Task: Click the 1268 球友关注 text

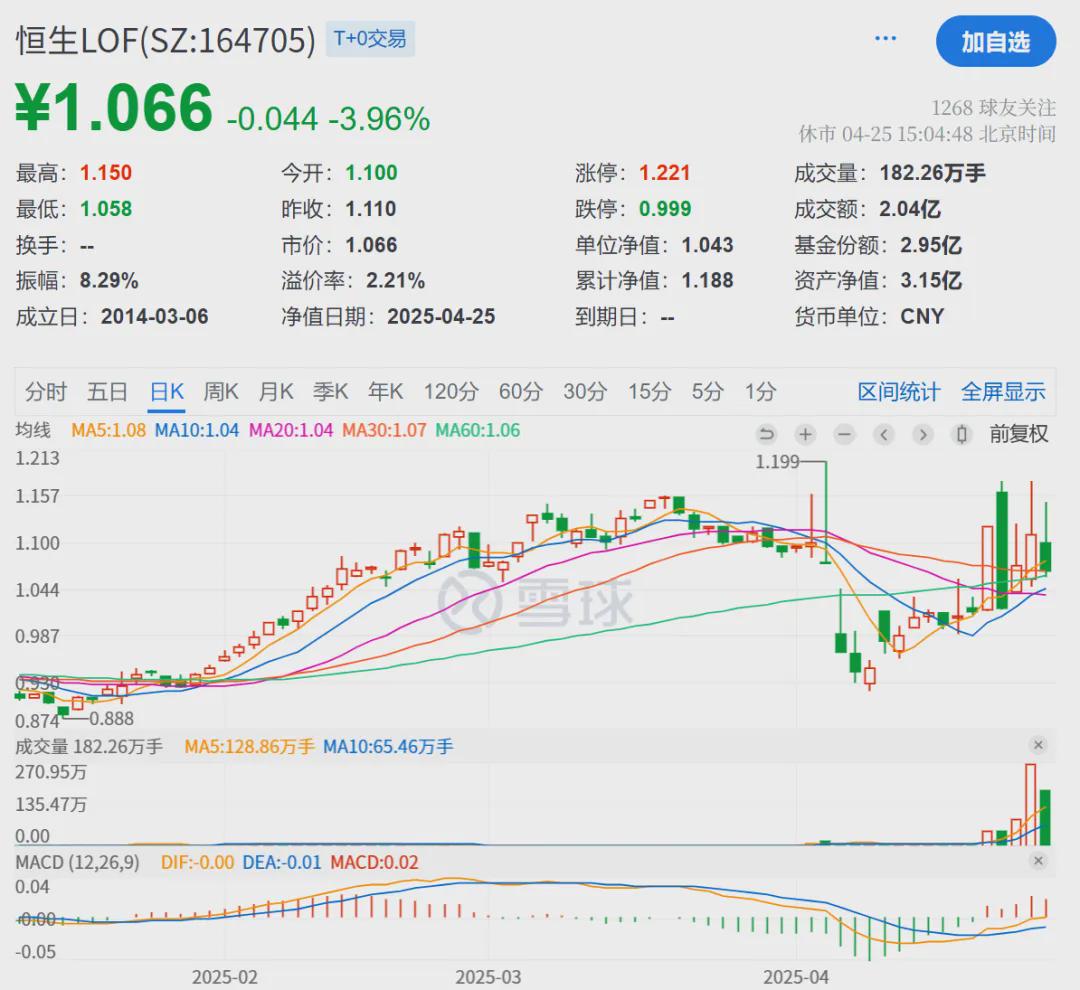Action: 993,108
